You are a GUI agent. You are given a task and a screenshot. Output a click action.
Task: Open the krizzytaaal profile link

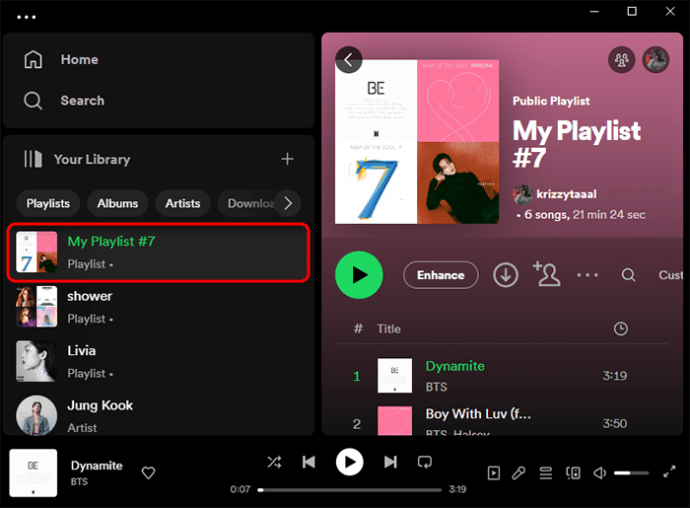[x=566, y=194]
